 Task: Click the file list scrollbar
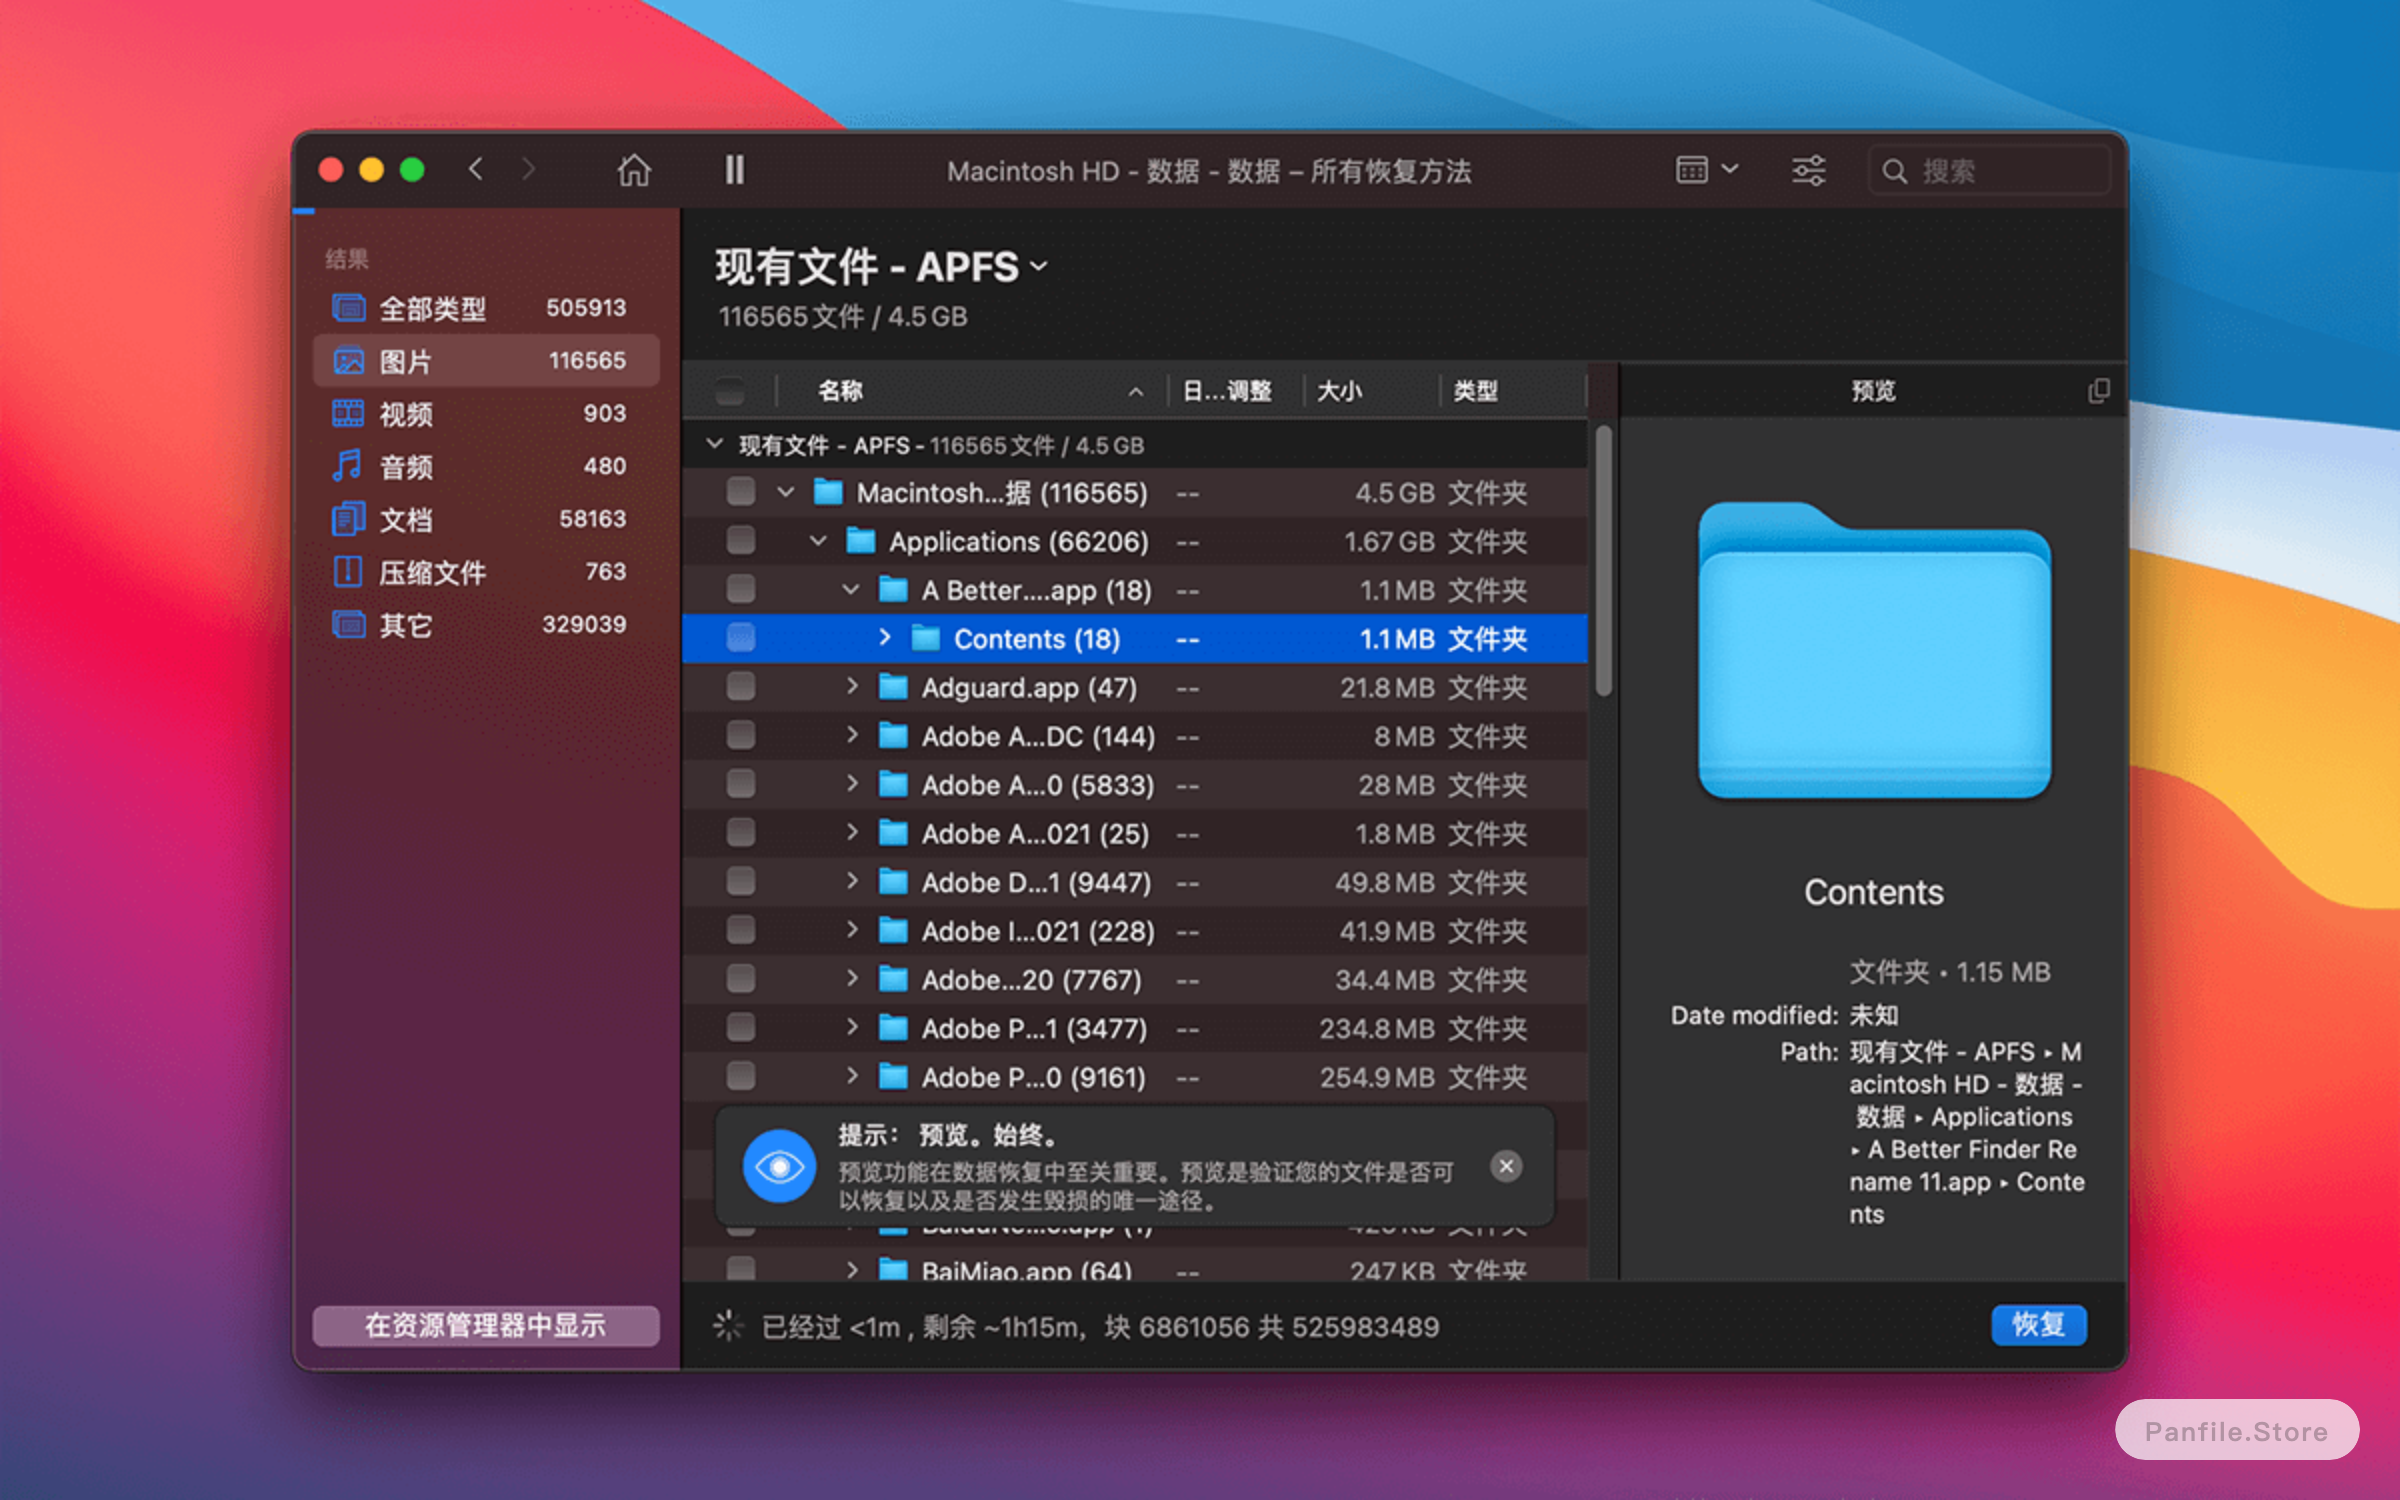(x=1603, y=561)
